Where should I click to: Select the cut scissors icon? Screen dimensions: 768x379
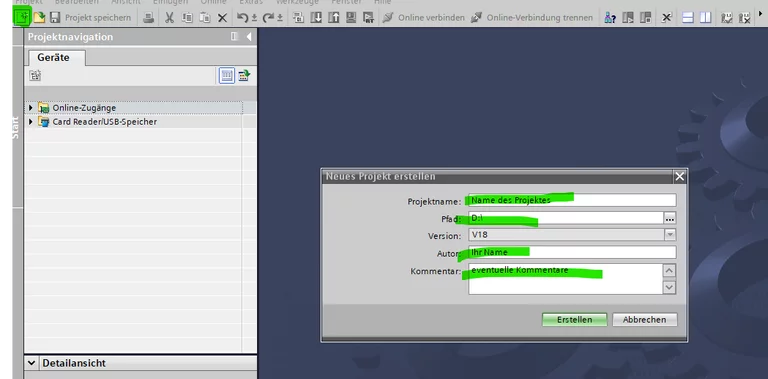click(169, 18)
